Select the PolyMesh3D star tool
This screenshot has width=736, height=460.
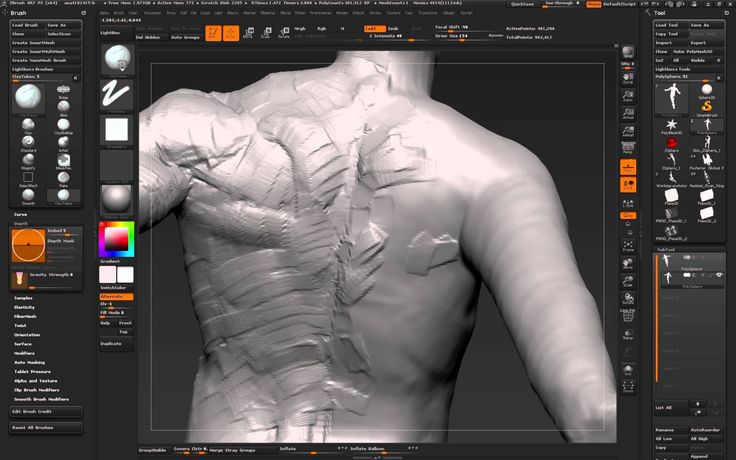670,125
